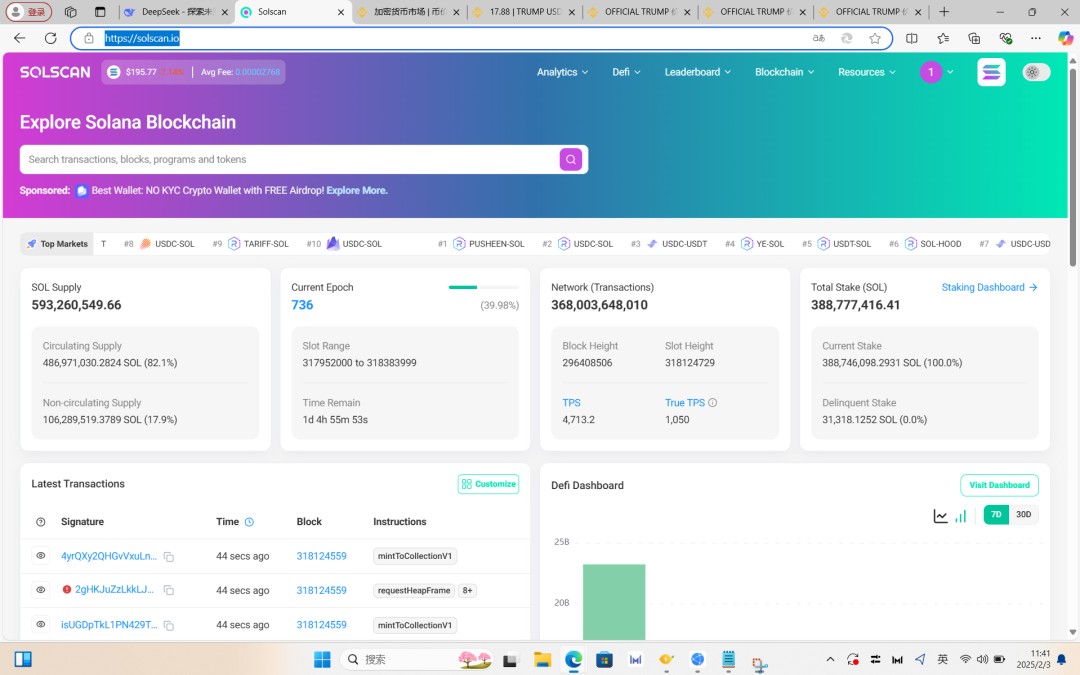Close the Solscan browser tab

coord(341,12)
